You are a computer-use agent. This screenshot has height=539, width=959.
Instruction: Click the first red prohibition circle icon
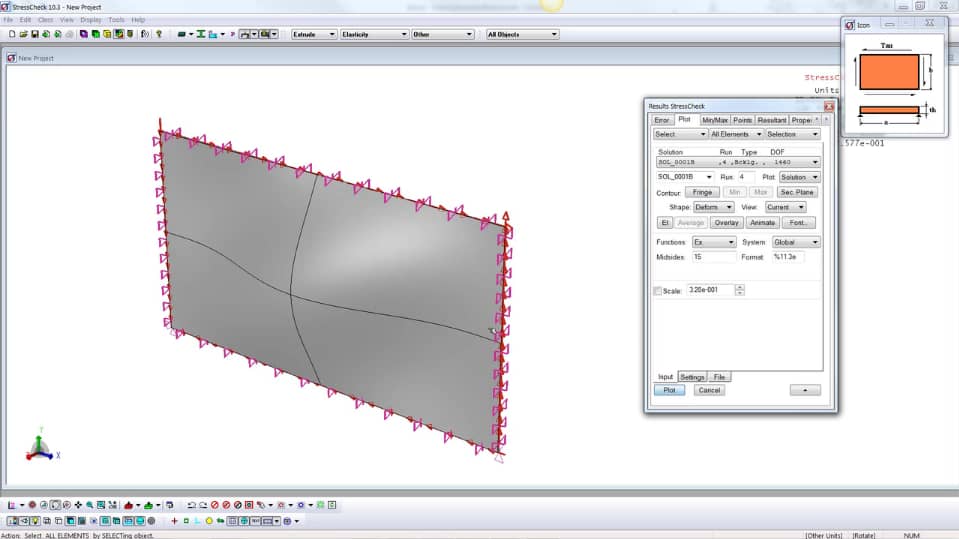click(x=215, y=505)
